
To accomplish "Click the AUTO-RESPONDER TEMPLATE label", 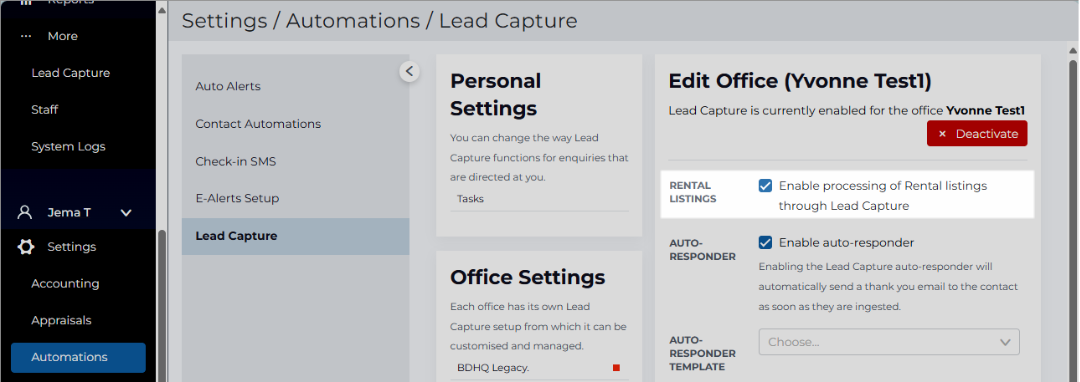I will pyautogui.click(x=703, y=353).
